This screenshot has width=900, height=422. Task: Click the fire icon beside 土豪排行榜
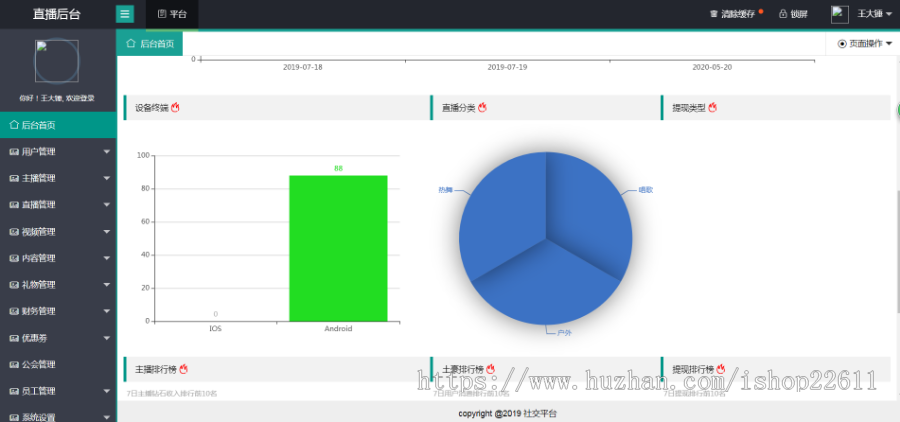[x=491, y=369]
